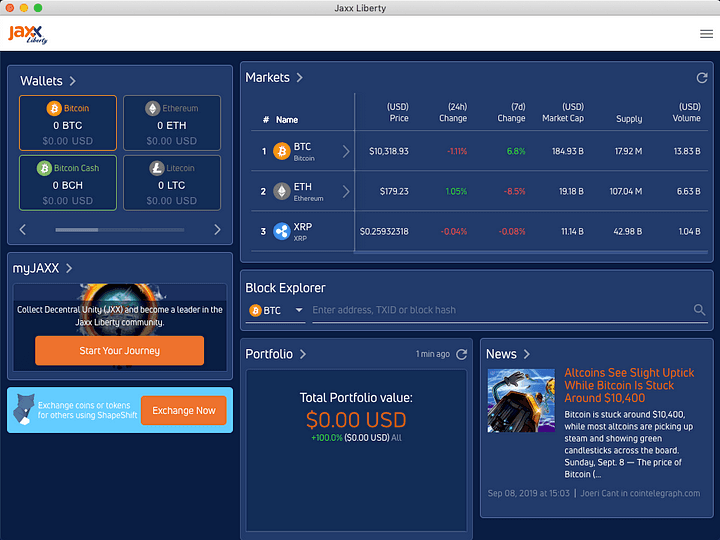The width and height of the screenshot is (720, 540).
Task: Click the address or TXID input field
Action: 502,310
